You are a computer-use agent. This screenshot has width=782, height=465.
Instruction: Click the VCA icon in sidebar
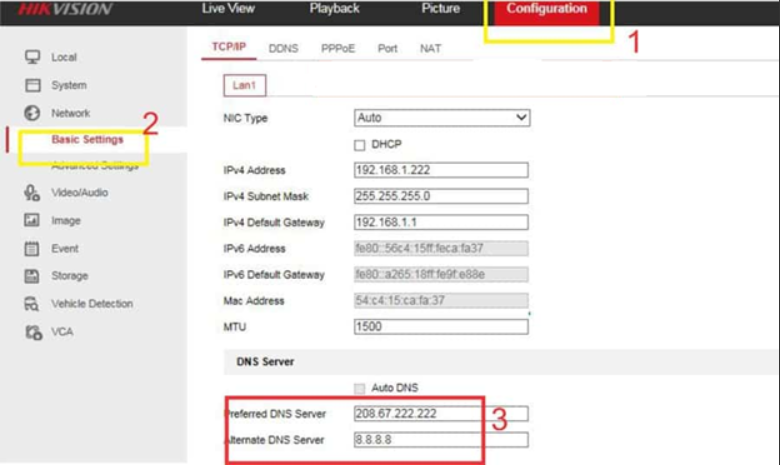[31, 331]
